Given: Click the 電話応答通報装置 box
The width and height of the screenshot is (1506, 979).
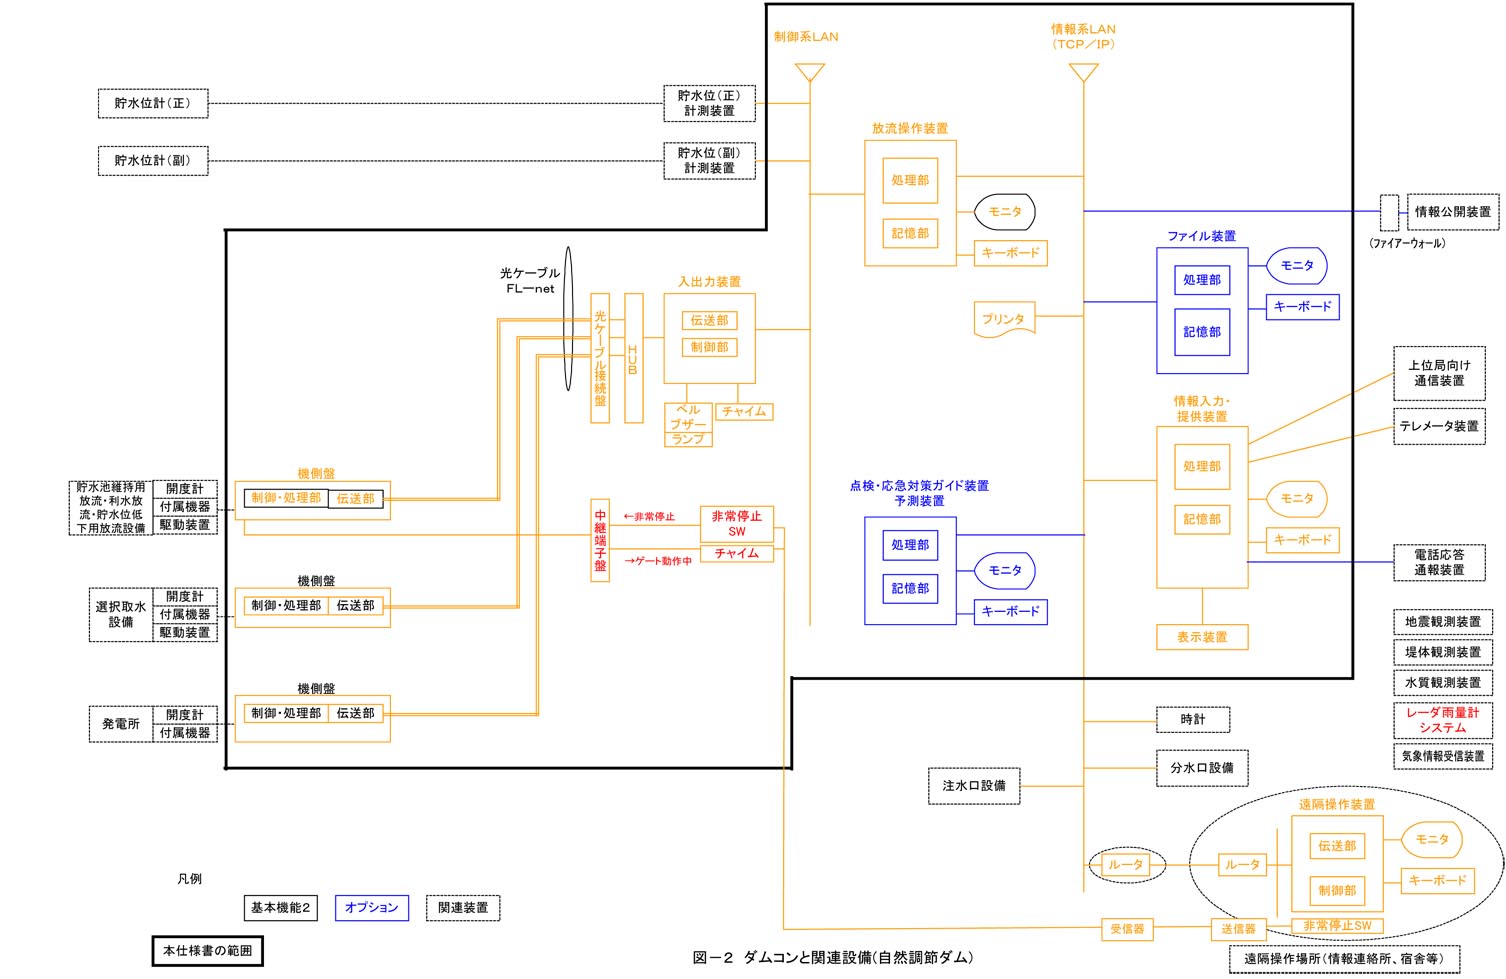Looking at the screenshot, I should (1438, 562).
